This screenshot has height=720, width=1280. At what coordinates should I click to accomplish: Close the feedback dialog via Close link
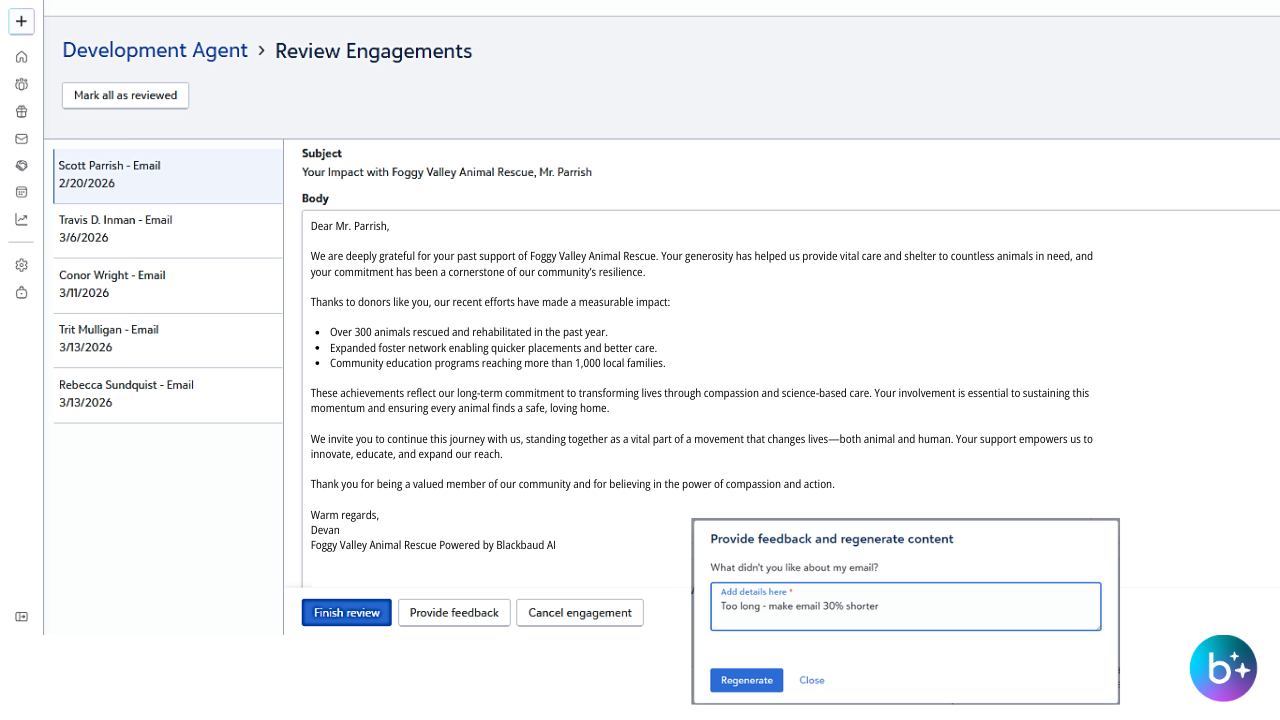click(812, 680)
